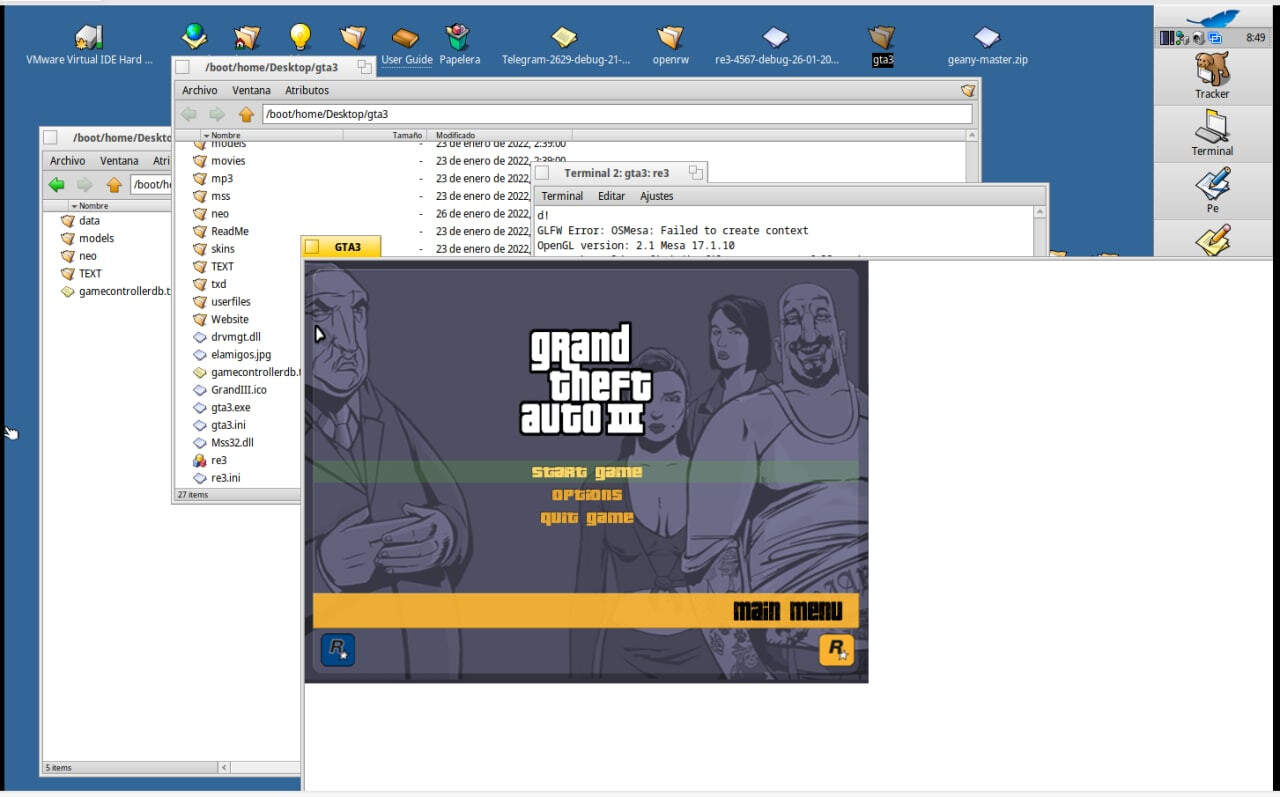Click the elamigos.jpg file icon
This screenshot has height=797, width=1280.
200,354
